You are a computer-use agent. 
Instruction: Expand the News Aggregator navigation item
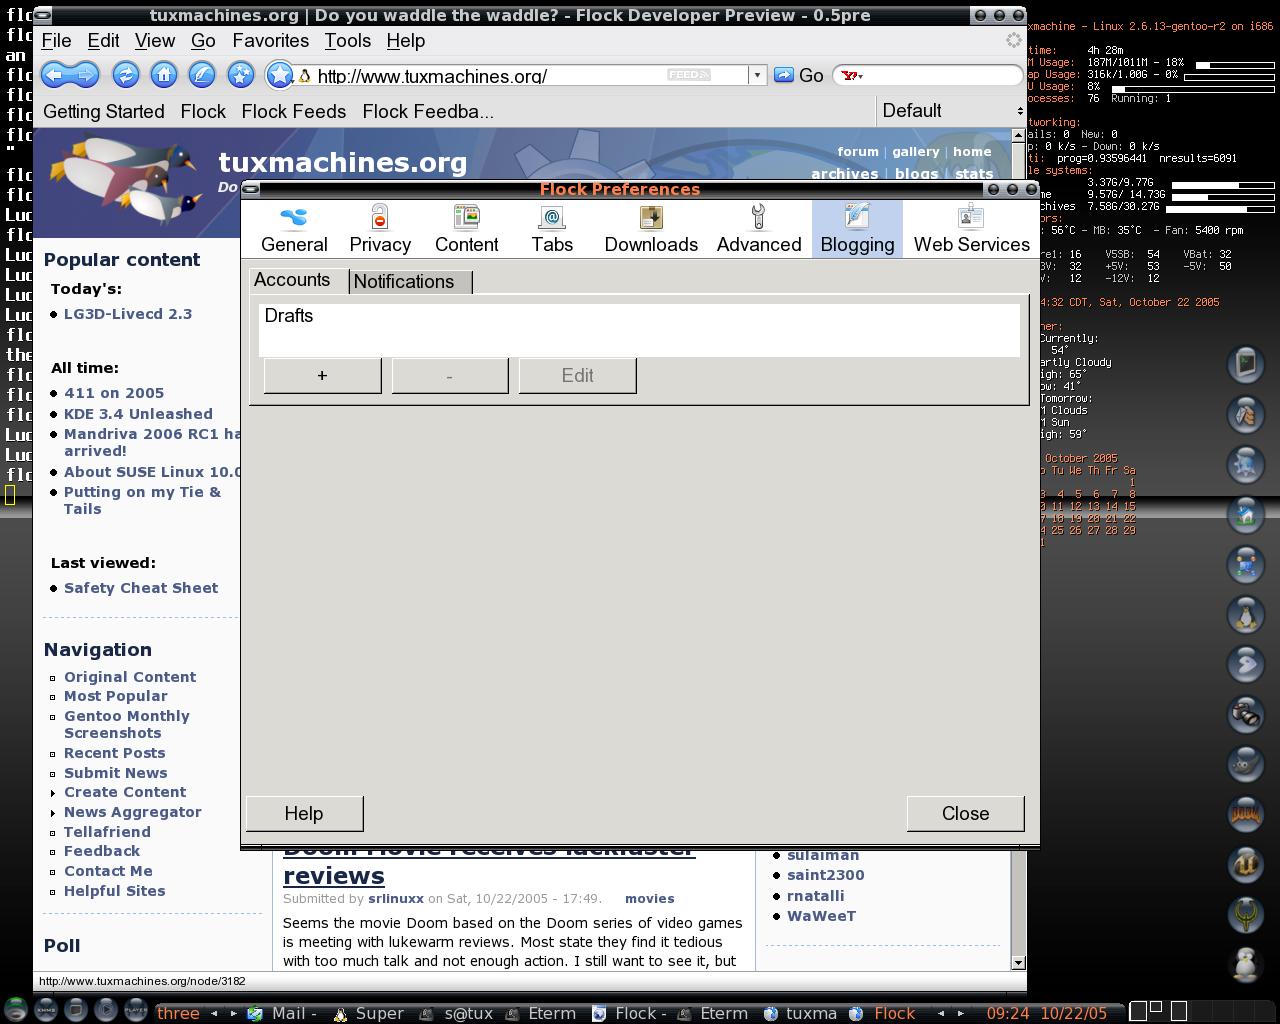[133, 812]
